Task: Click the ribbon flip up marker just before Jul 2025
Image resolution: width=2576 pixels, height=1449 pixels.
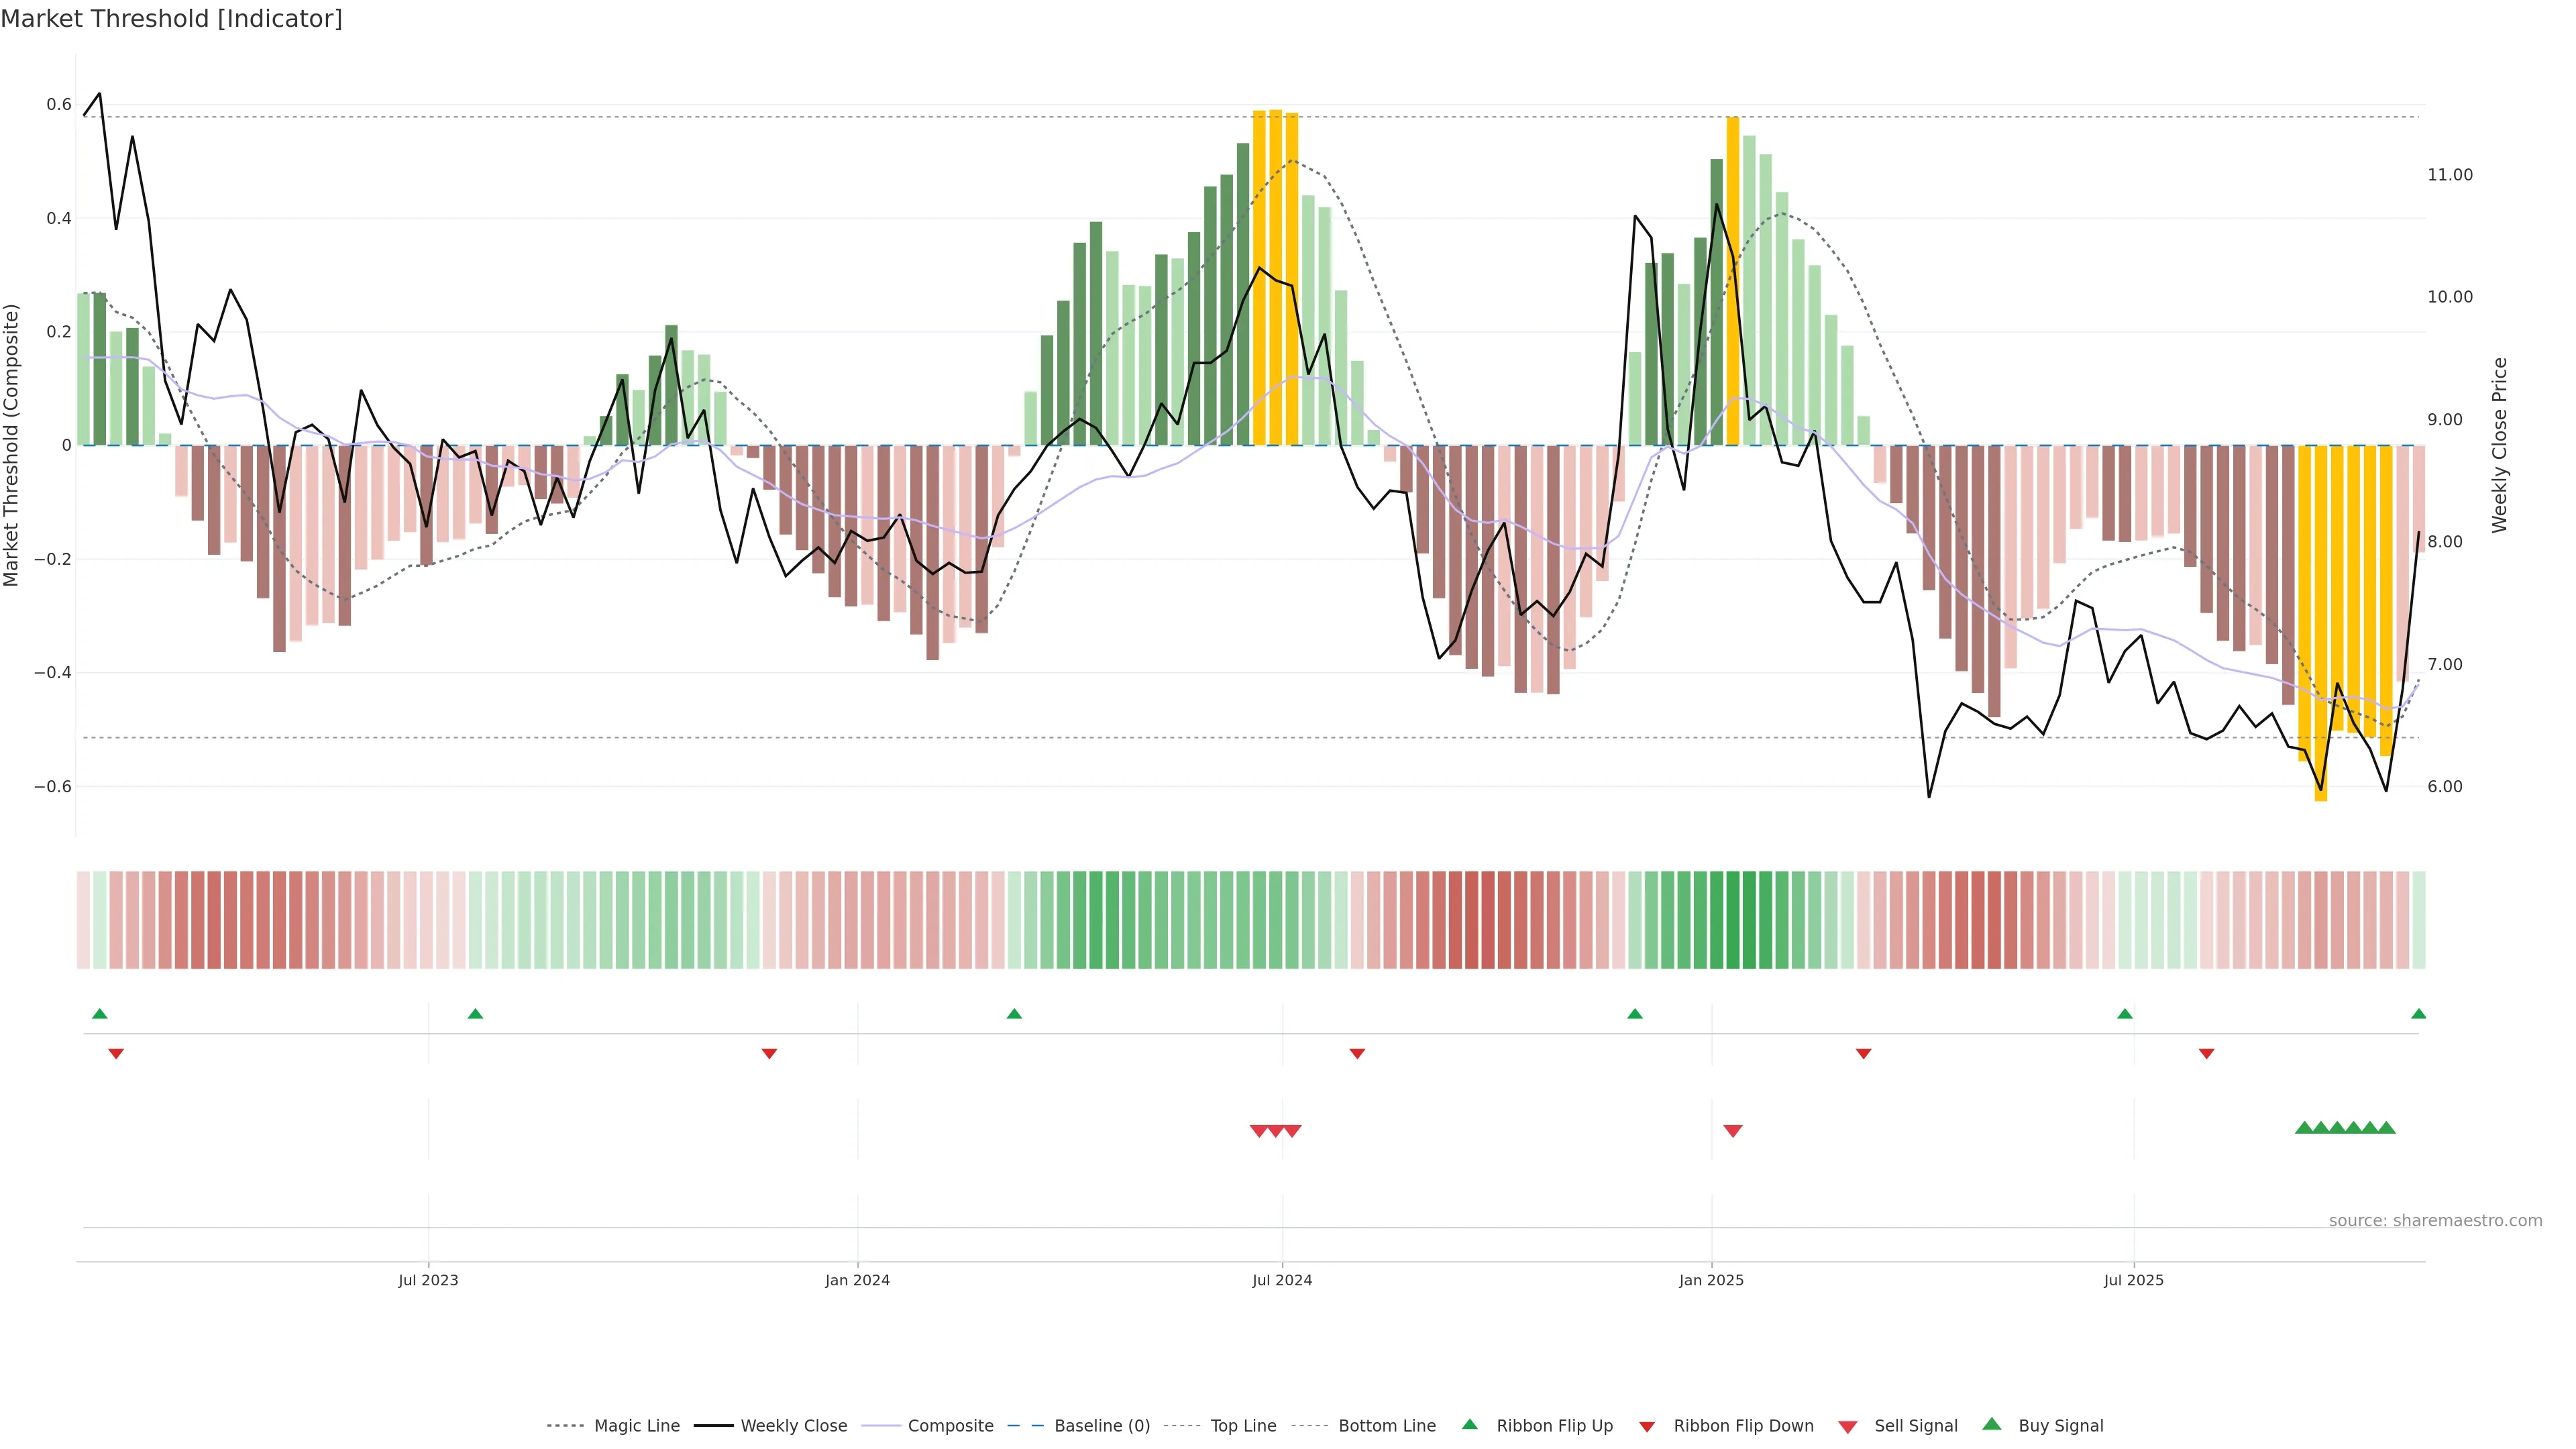Action: (x=2125, y=1014)
